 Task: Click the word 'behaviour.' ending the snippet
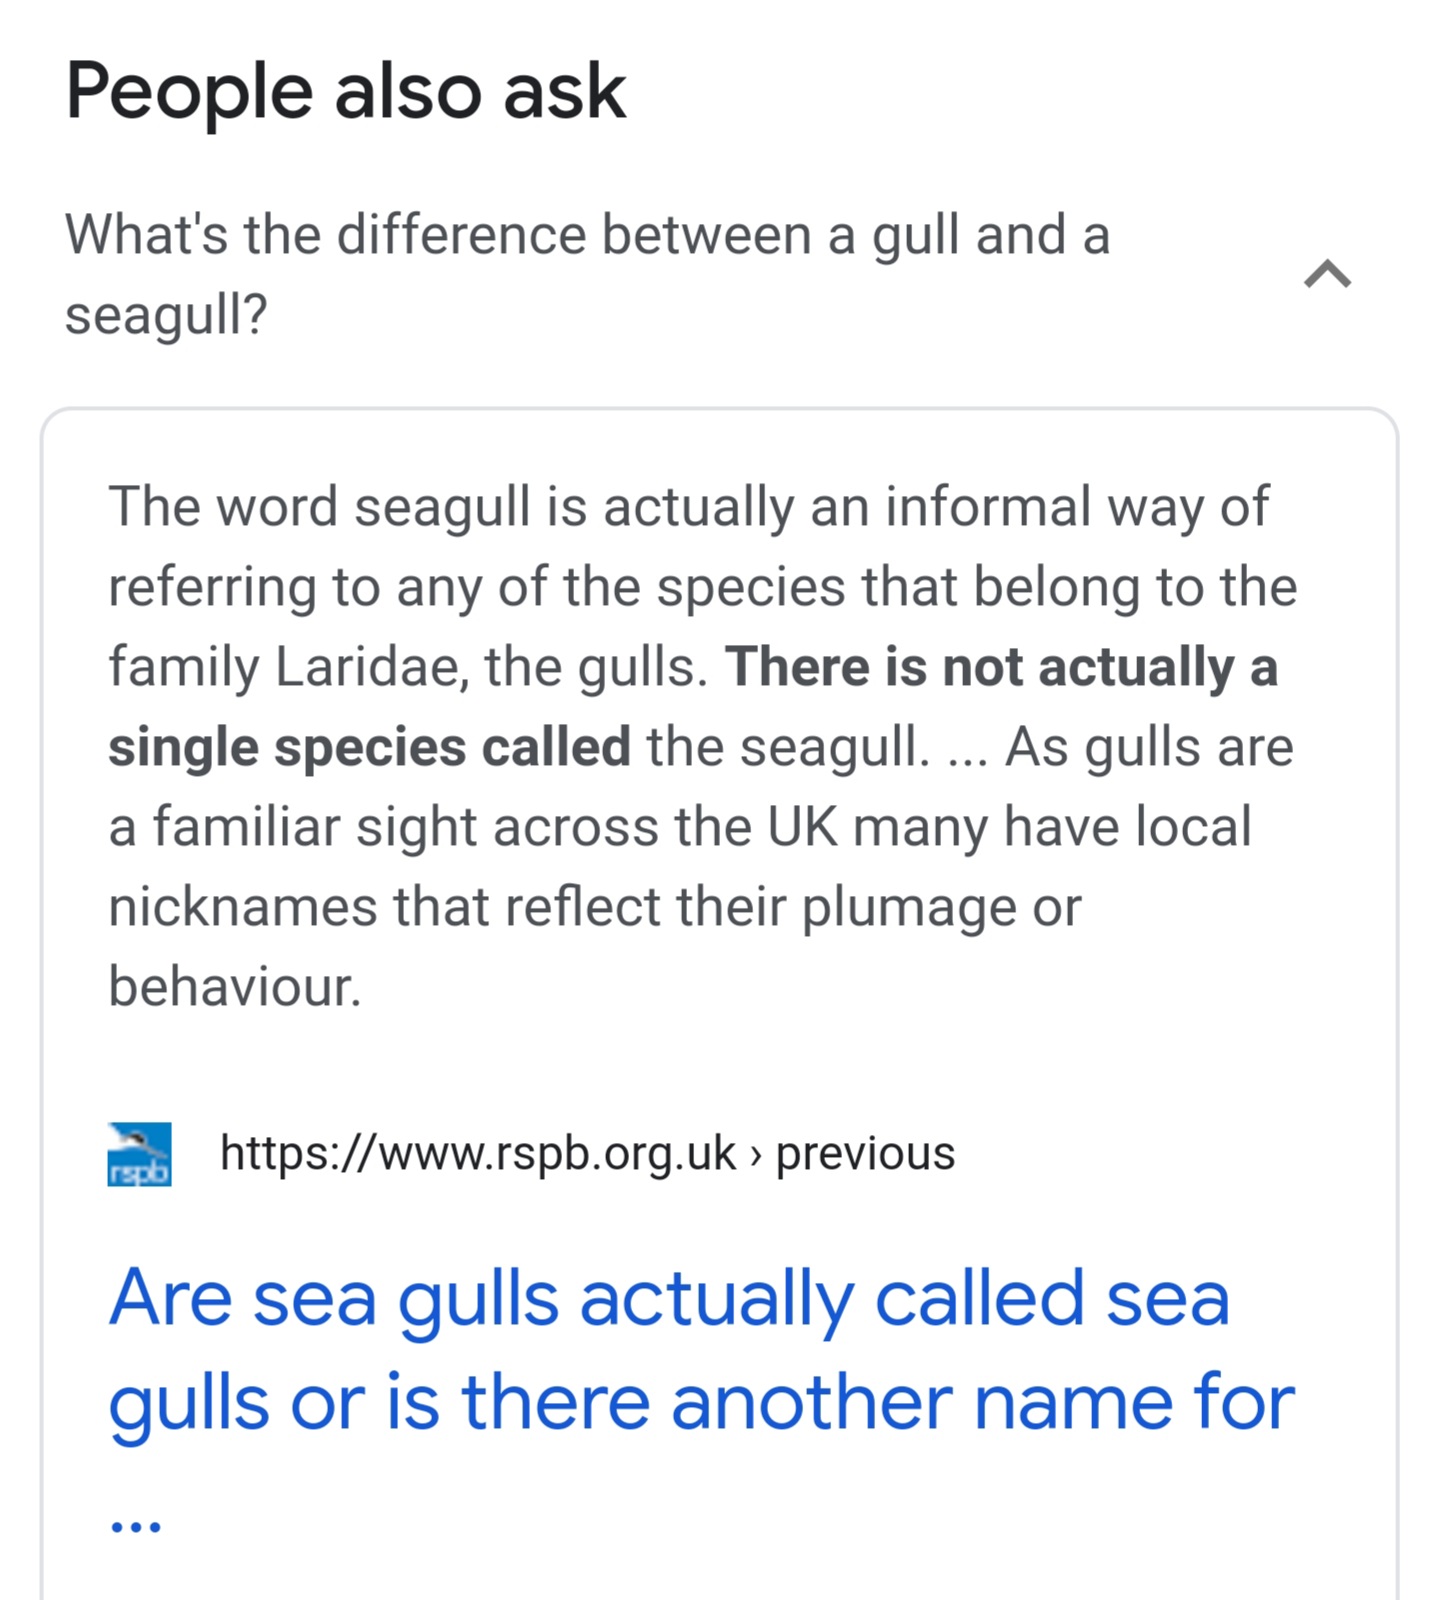pos(234,987)
